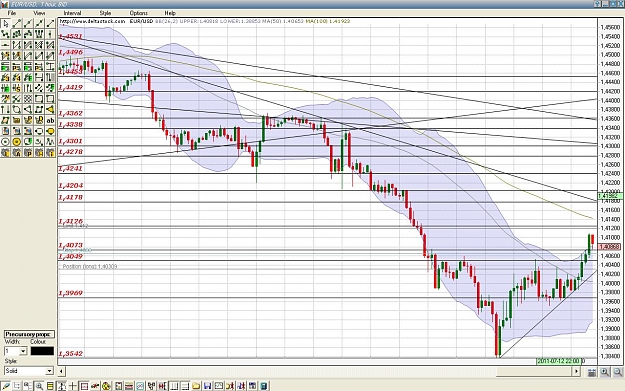The image size is (625, 391).
Task: Click yellow-and-red globe icon in bottom toolbar
Action: [106, 386]
